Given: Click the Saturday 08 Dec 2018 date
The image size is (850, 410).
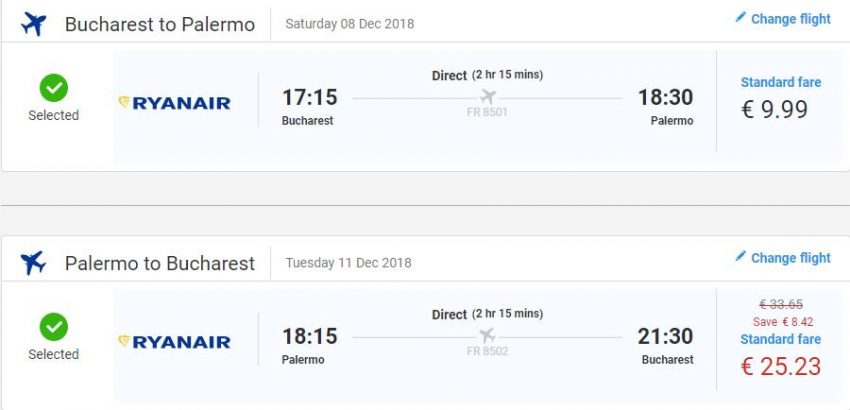Looking at the screenshot, I should pyautogui.click(x=349, y=24).
